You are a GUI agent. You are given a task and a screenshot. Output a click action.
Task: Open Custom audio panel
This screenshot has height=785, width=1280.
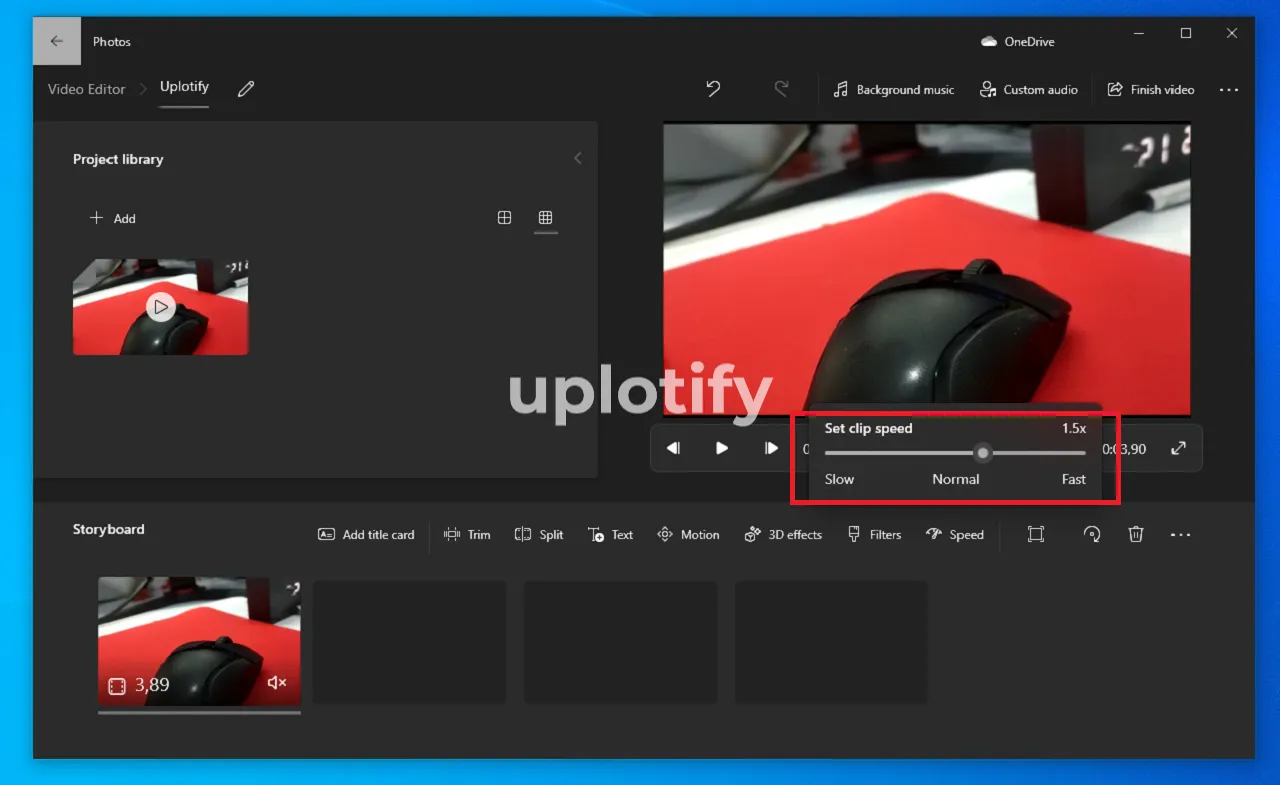[x=1029, y=90]
